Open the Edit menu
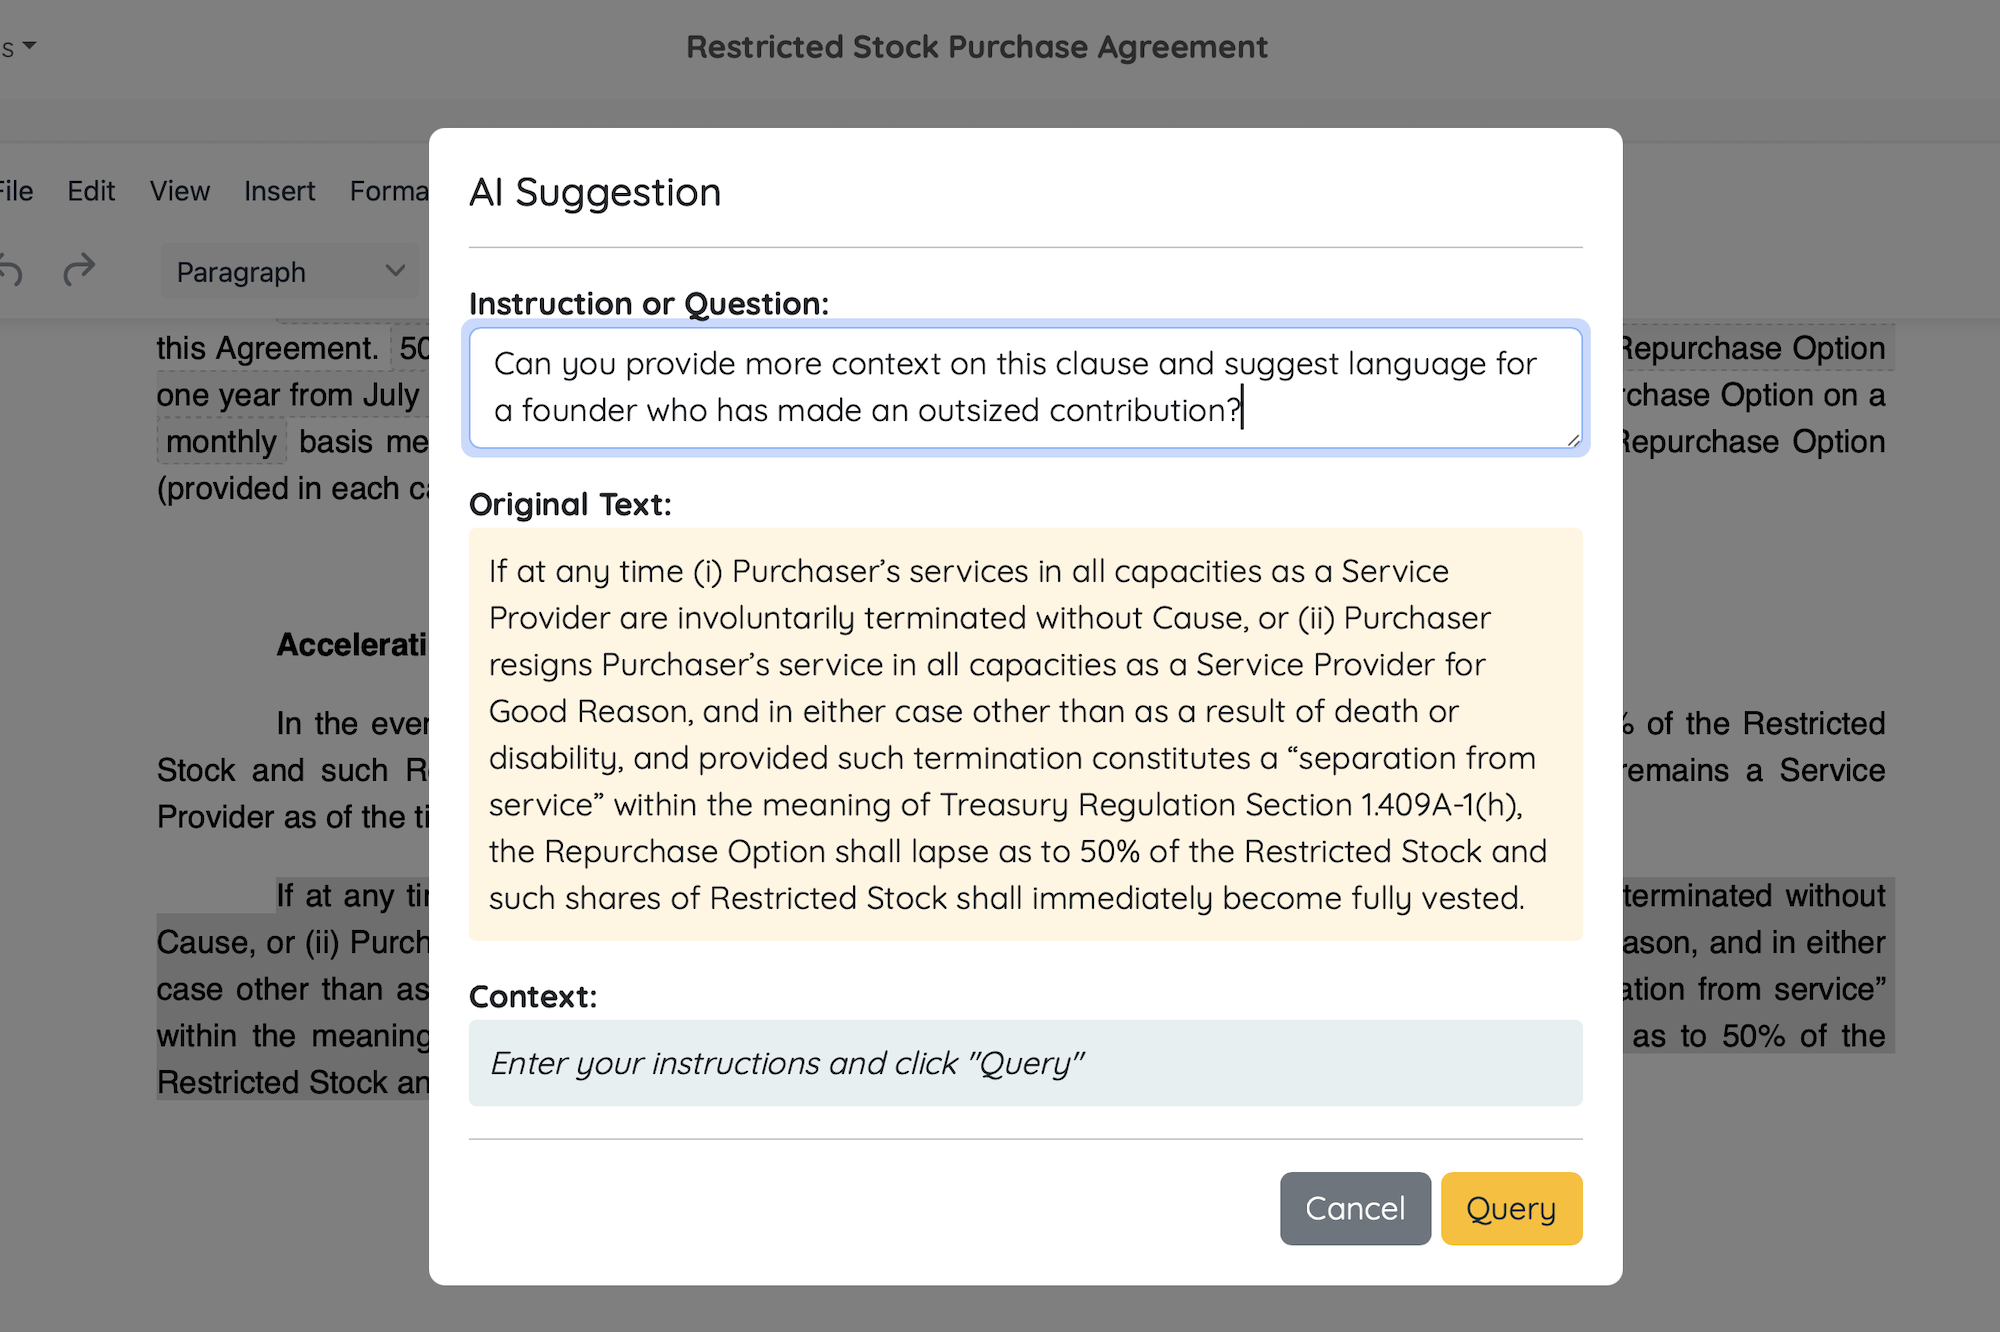The width and height of the screenshot is (2000, 1332). (x=91, y=191)
